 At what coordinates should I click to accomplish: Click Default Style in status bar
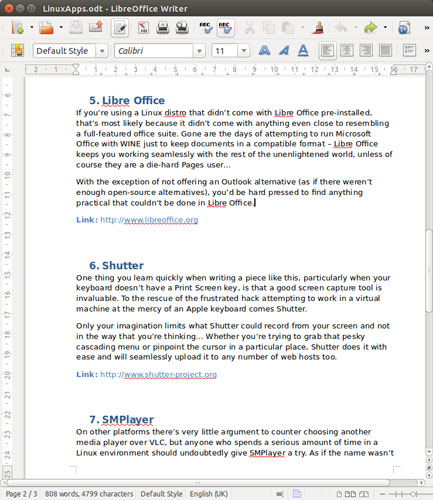coord(161,494)
